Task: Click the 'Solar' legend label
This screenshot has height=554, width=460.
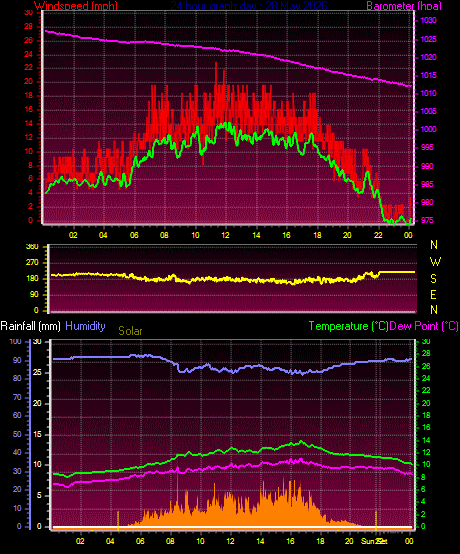Action: point(130,331)
